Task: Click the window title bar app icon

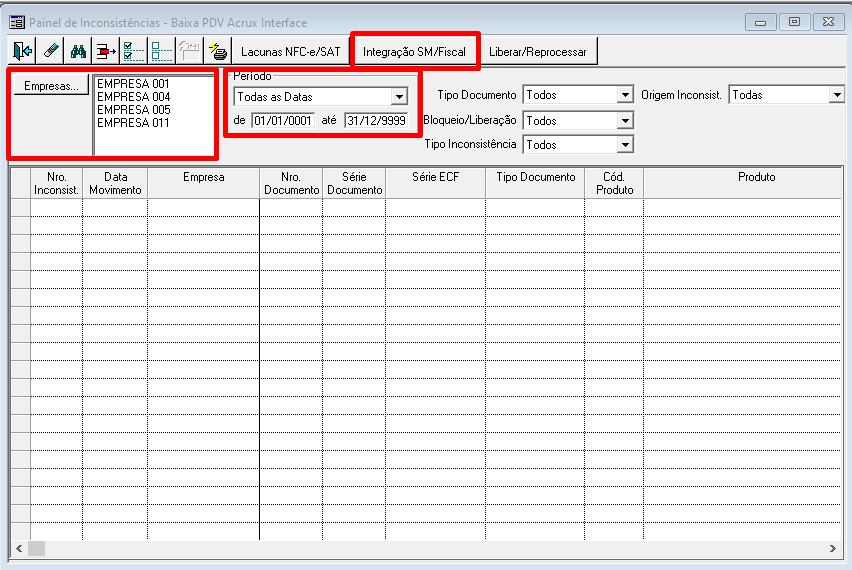Action: pos(17,22)
